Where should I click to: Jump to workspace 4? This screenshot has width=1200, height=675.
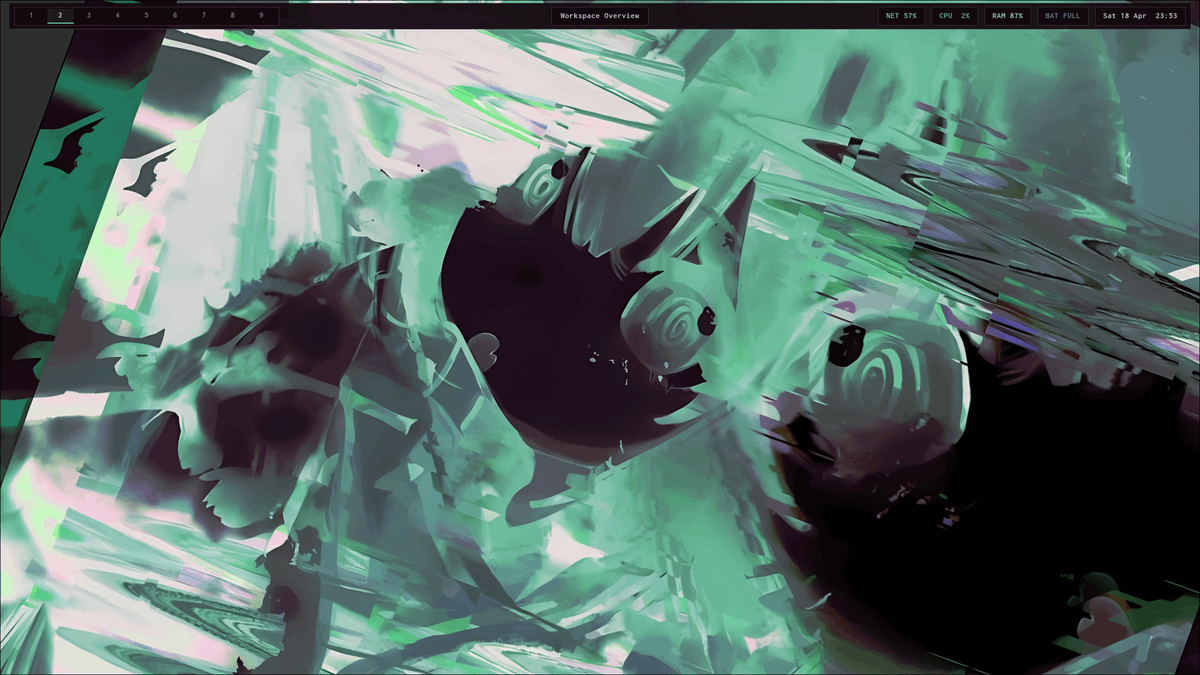(117, 15)
